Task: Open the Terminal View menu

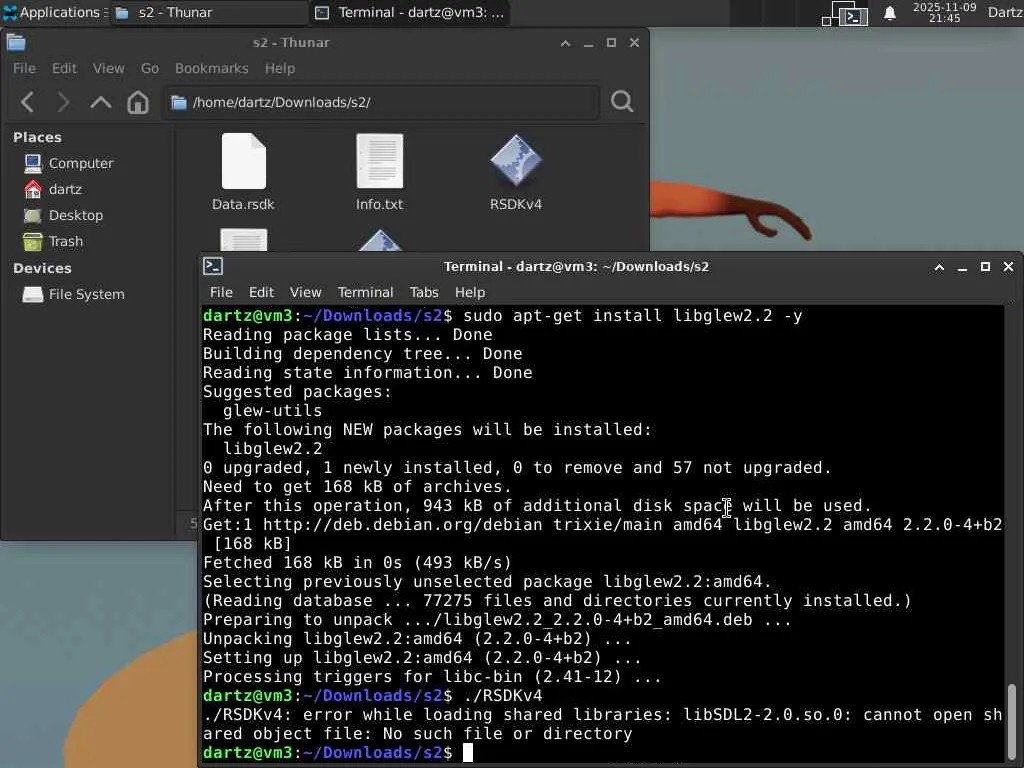Action: [305, 293]
